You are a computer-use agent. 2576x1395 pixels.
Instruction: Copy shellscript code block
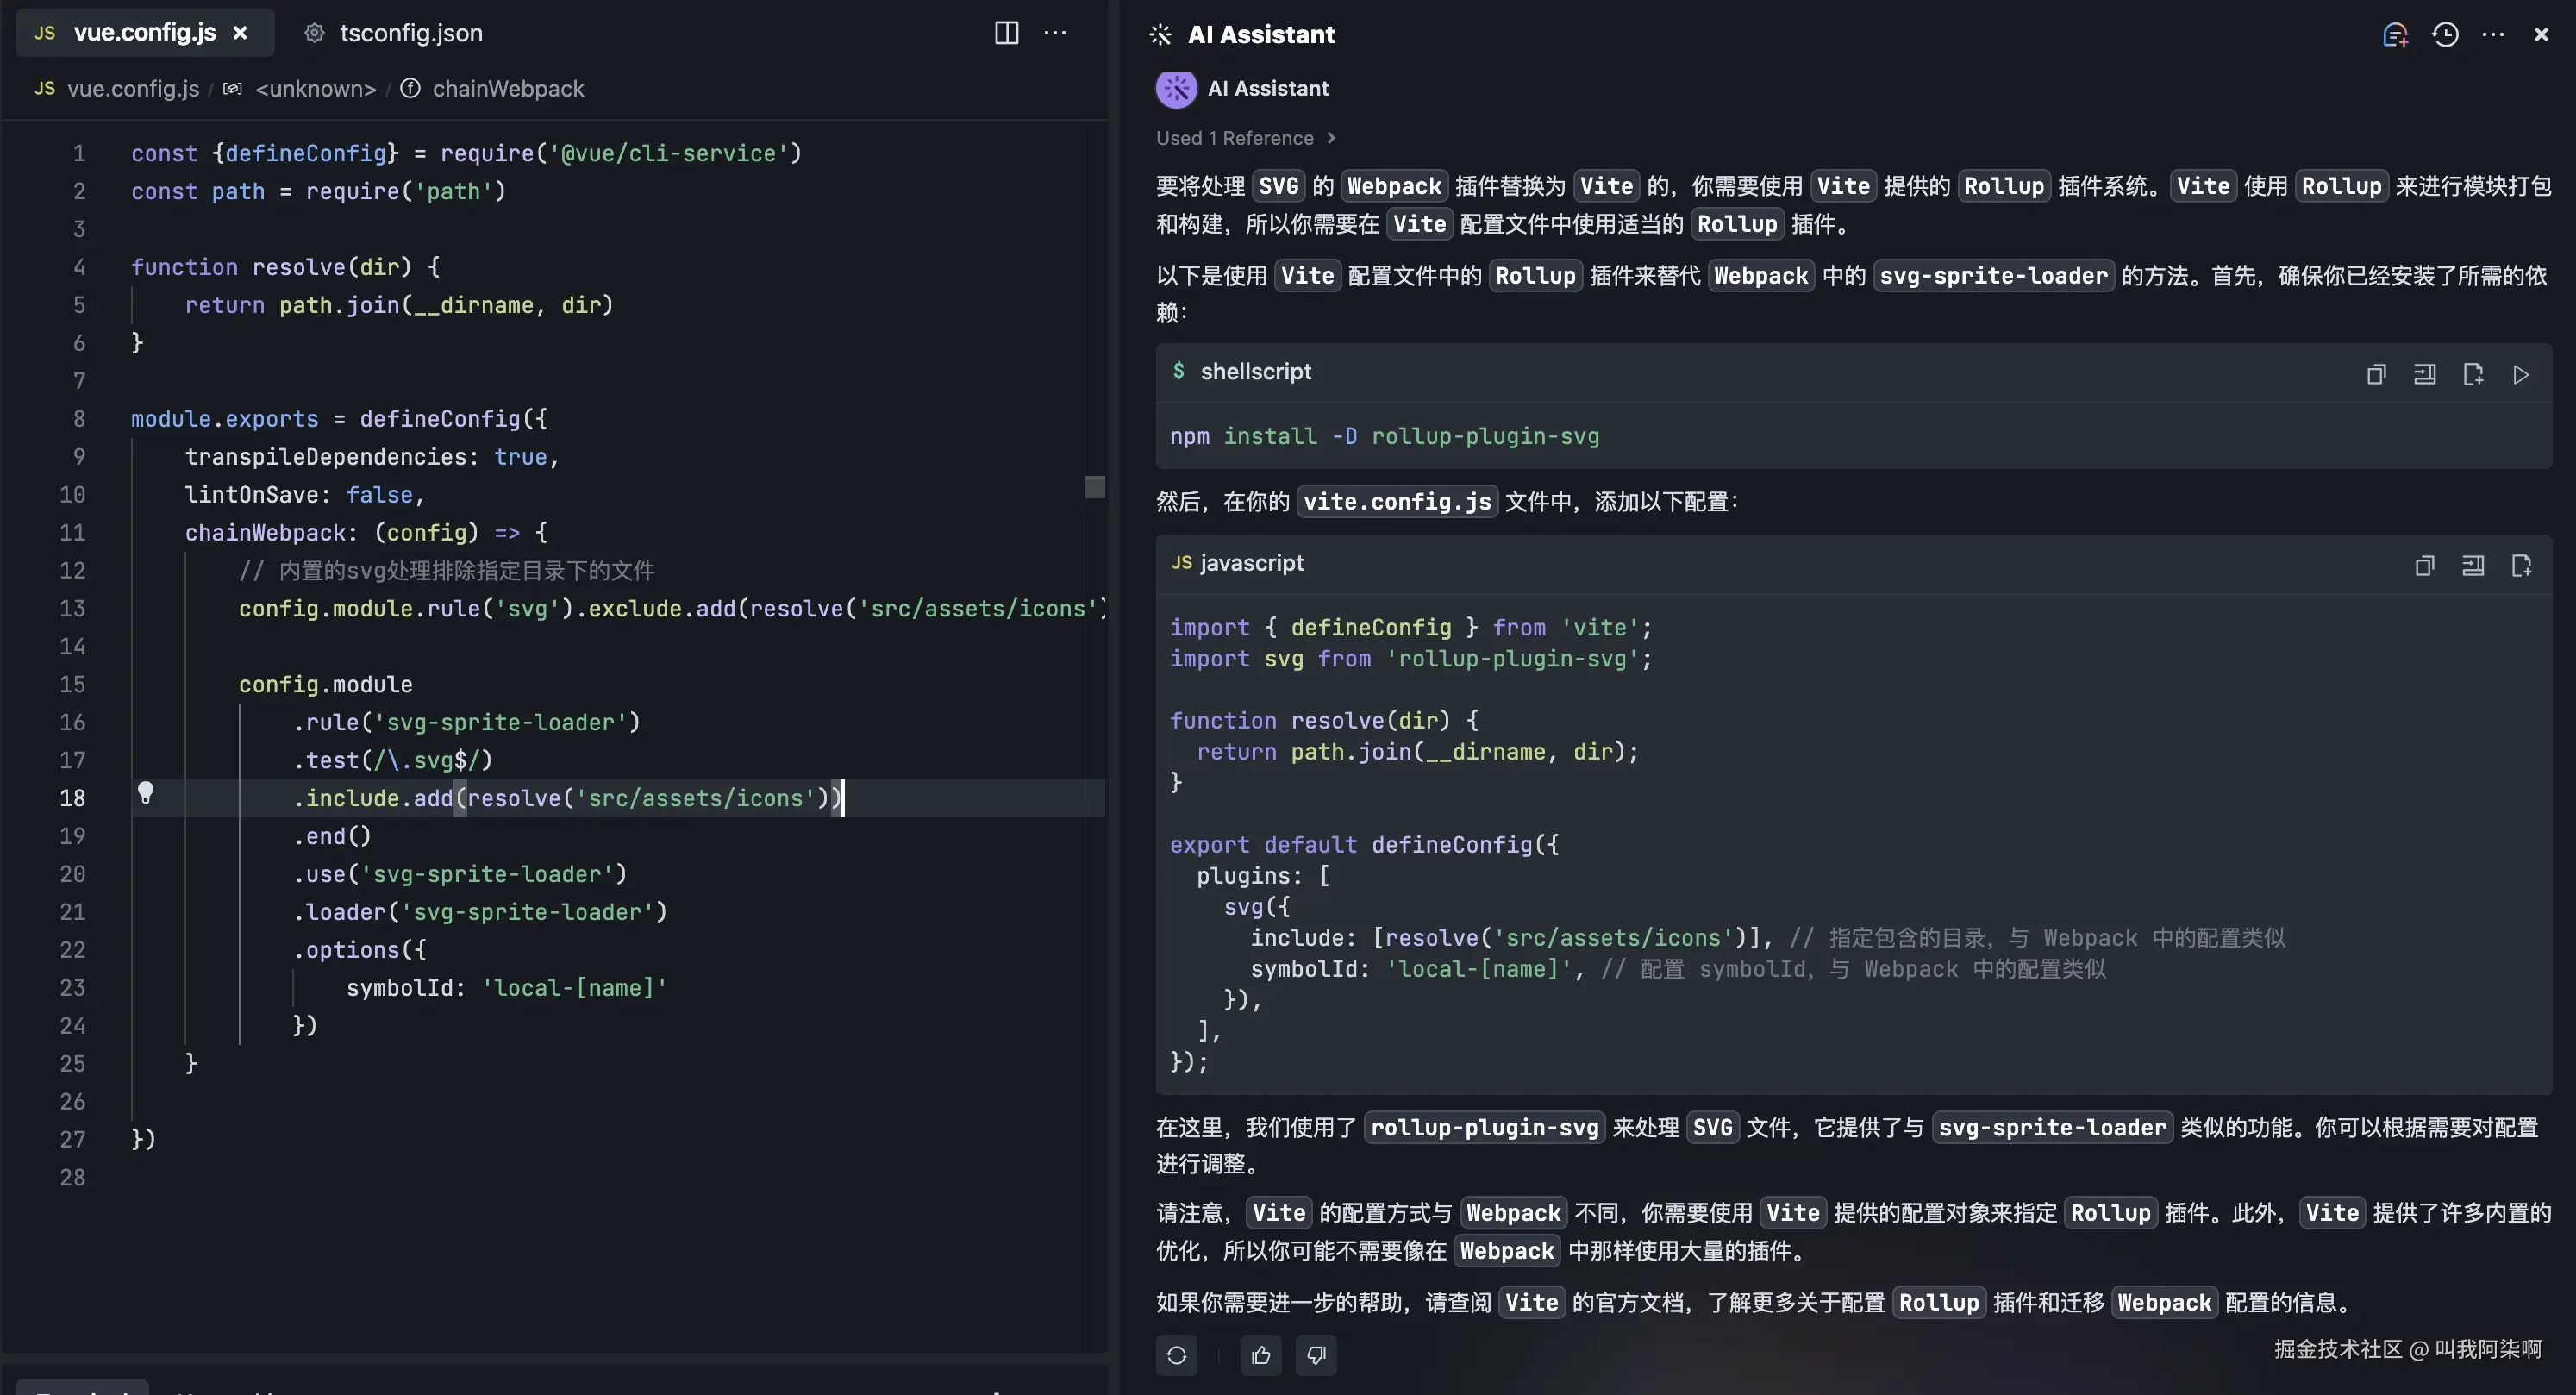pos(2376,374)
